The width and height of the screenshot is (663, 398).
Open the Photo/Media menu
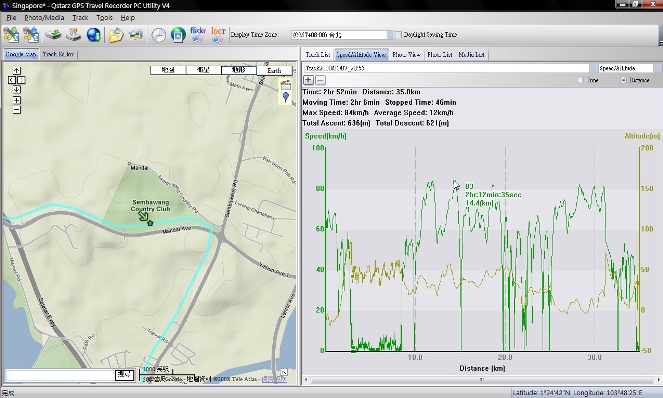click(44, 18)
